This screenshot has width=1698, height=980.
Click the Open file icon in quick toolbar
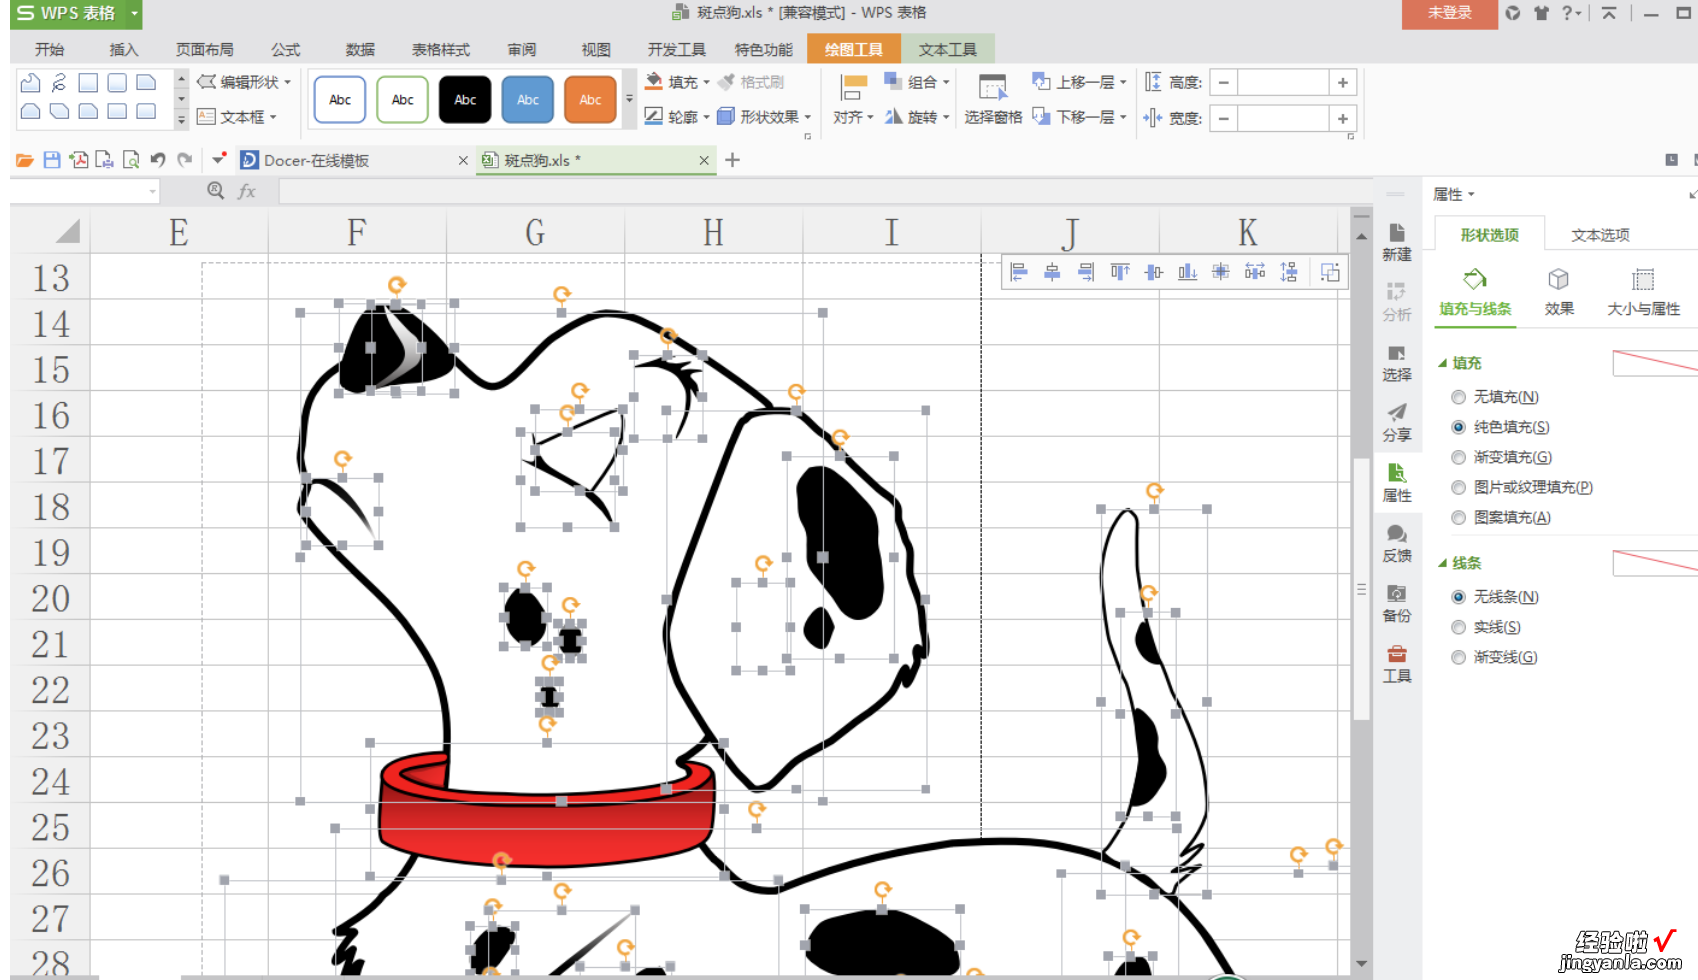point(25,160)
